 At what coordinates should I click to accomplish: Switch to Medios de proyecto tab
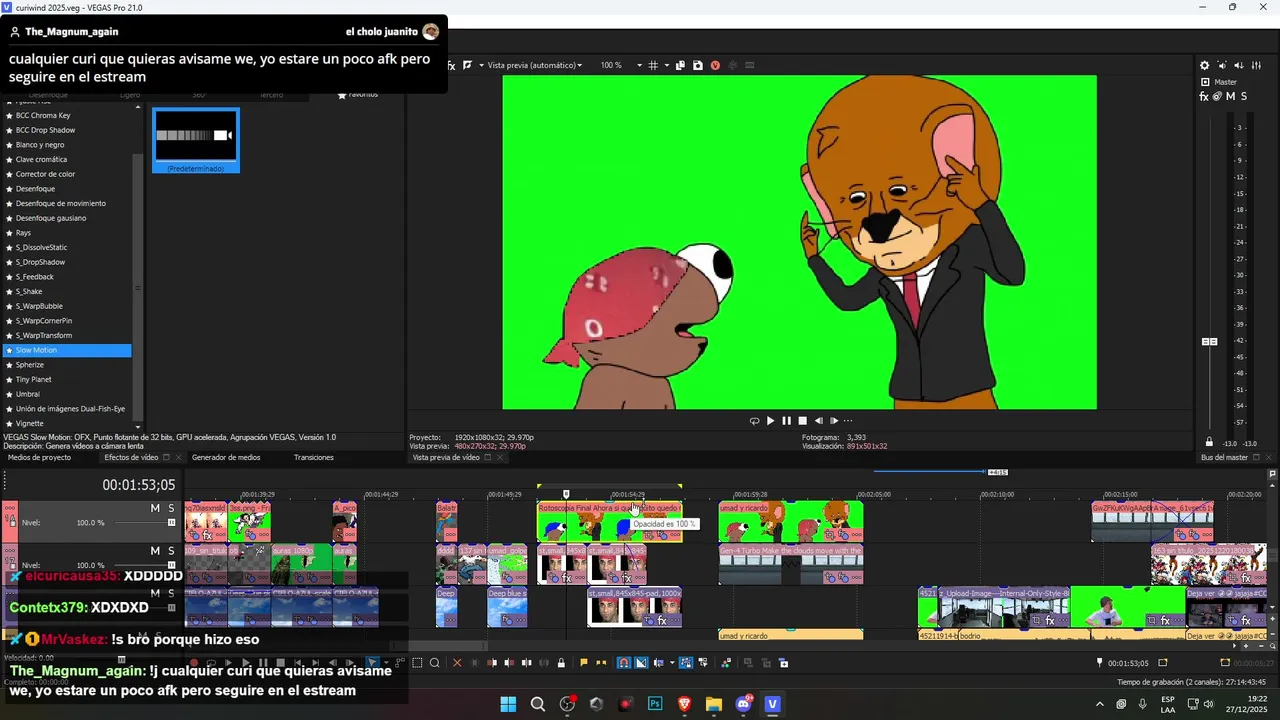pos(39,457)
